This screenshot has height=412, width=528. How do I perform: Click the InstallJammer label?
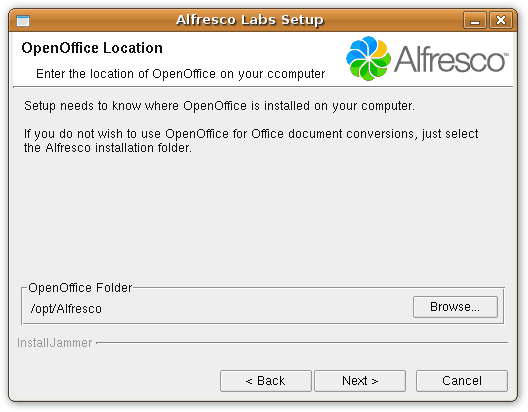click(x=55, y=343)
